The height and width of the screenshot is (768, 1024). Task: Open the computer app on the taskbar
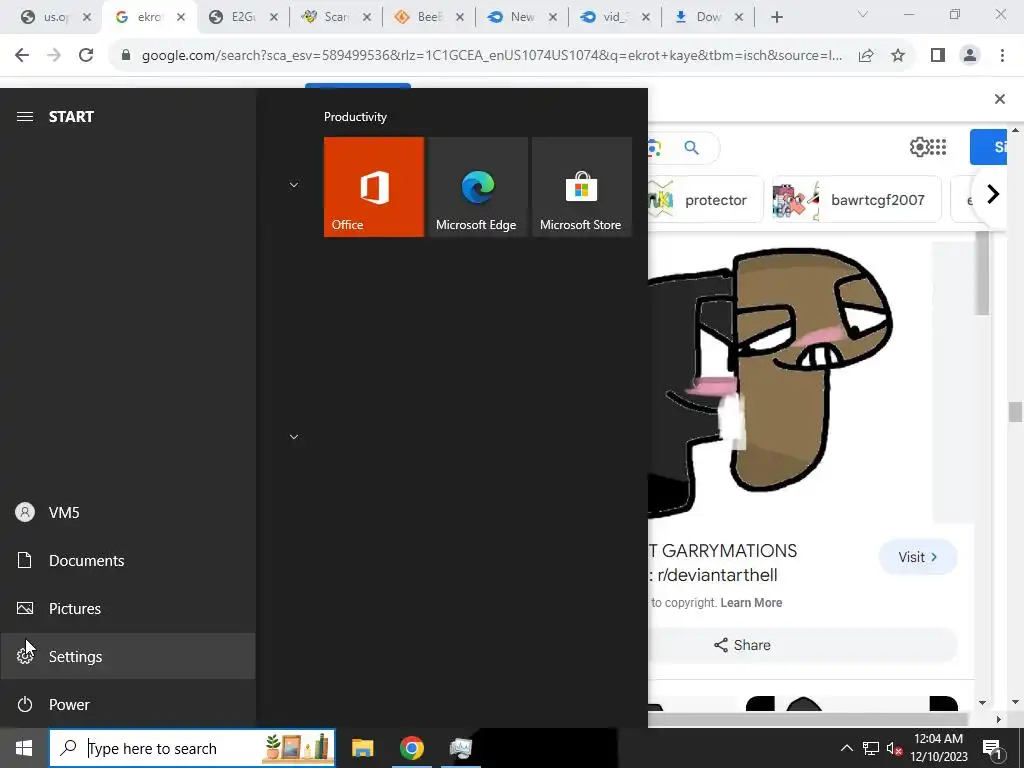point(461,748)
